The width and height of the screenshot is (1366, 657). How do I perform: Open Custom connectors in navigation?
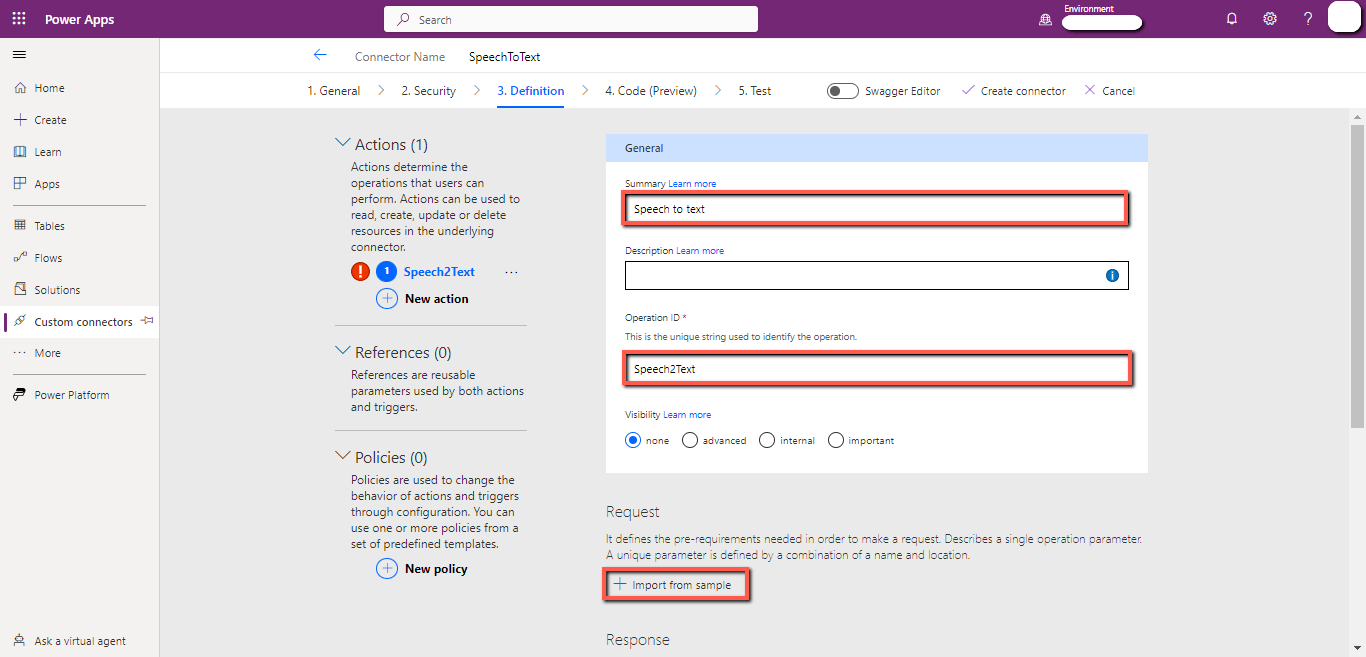point(80,322)
